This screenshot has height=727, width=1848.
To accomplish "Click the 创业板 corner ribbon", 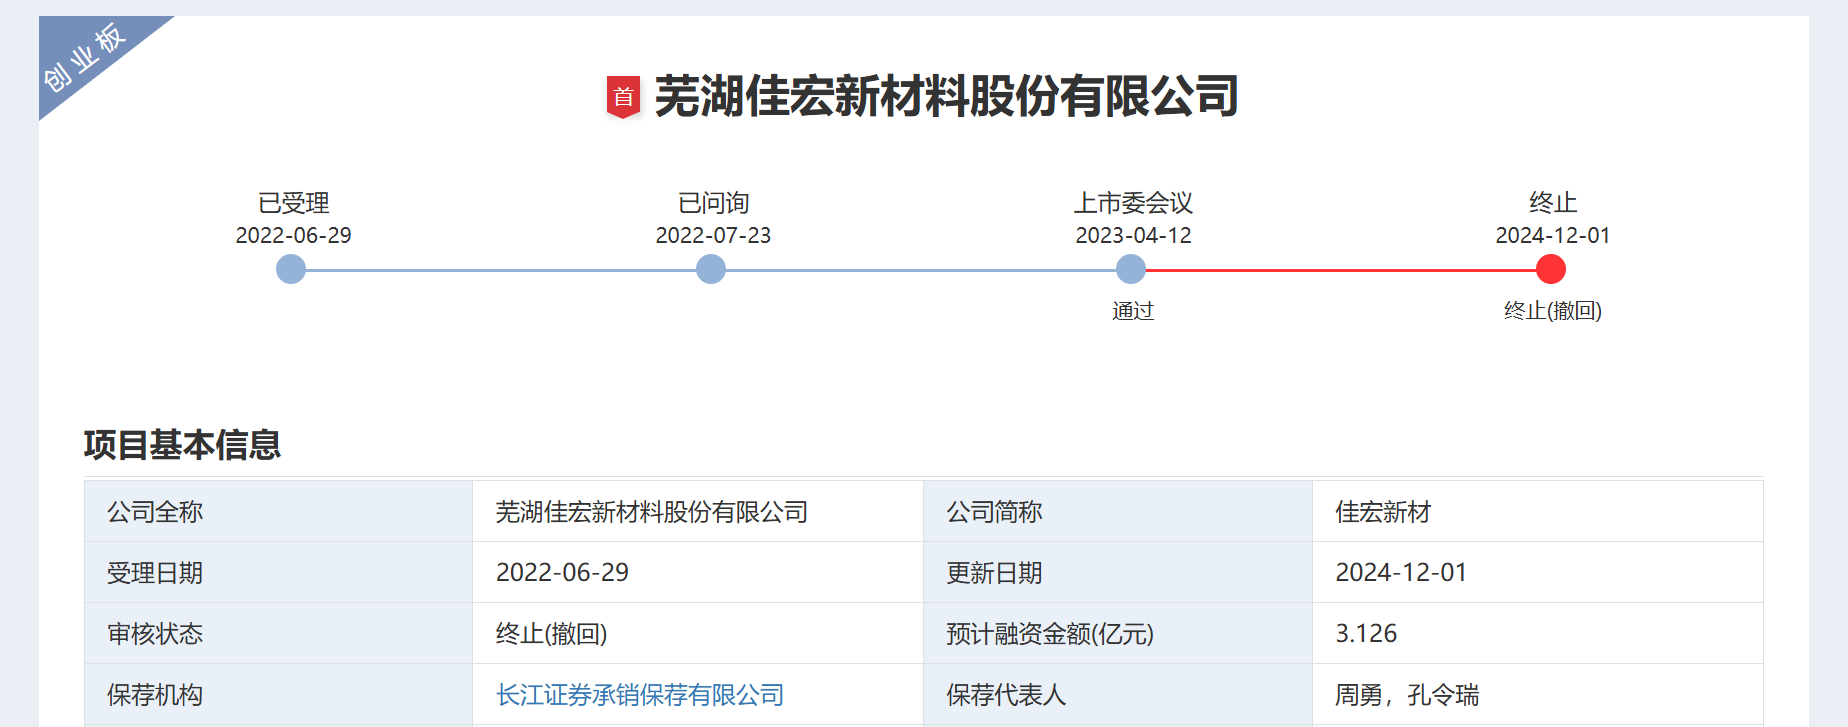I will coord(84,57).
